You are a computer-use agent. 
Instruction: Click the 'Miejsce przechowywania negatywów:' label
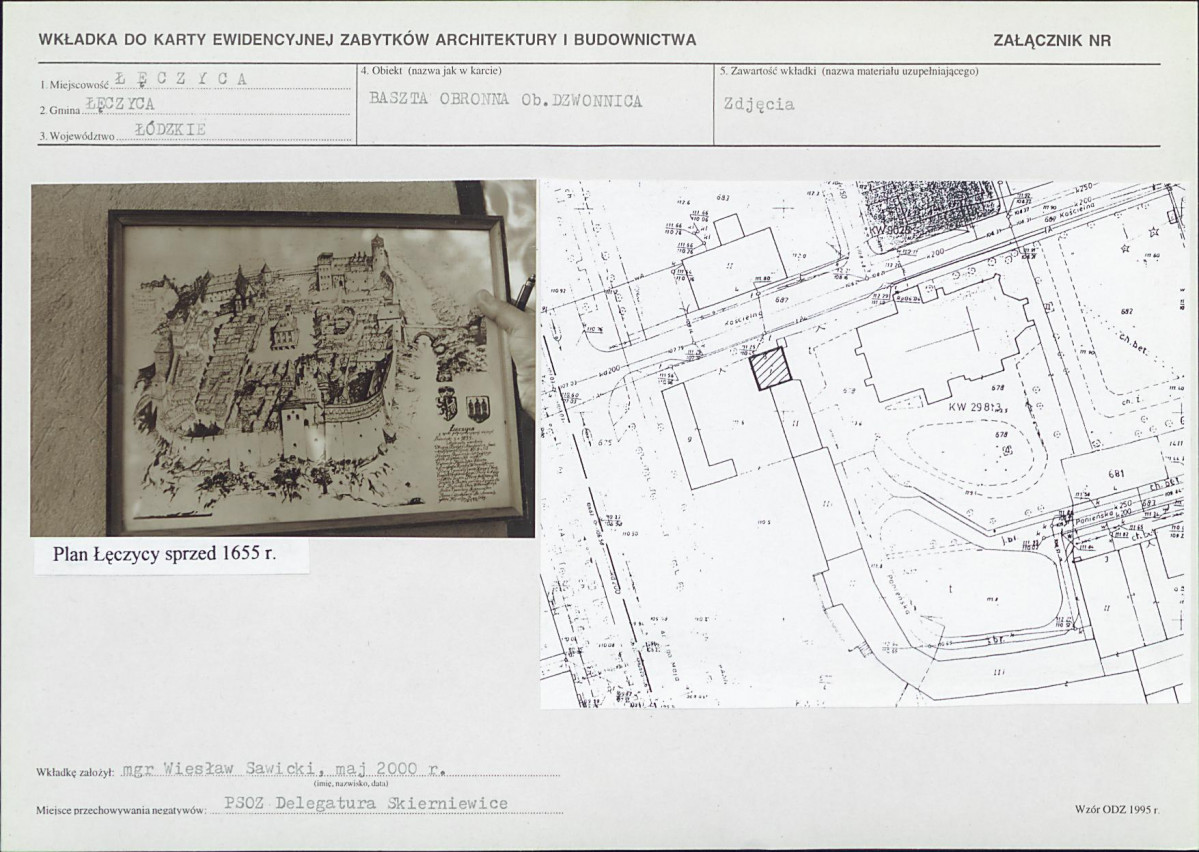(122, 810)
